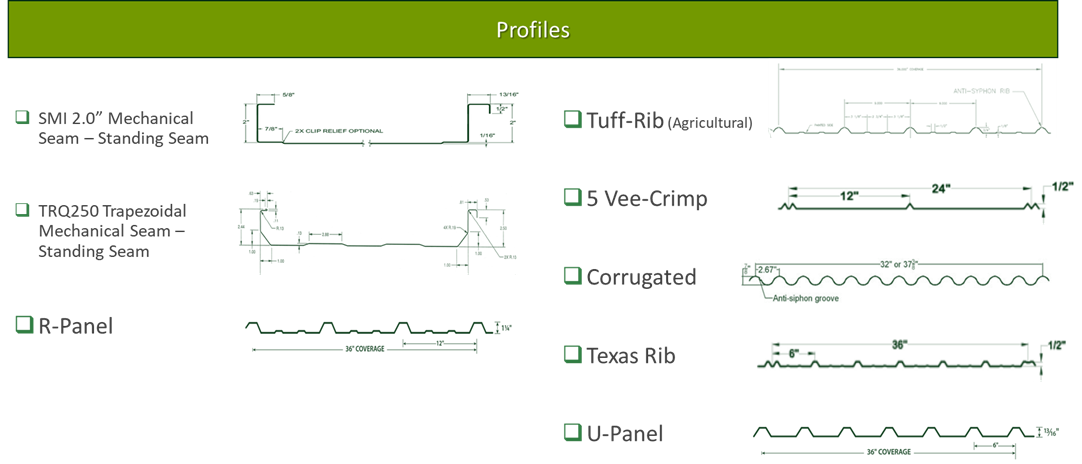
Task: Check the 5 Vee-Crimp checkbox
Action: pyautogui.click(x=572, y=197)
